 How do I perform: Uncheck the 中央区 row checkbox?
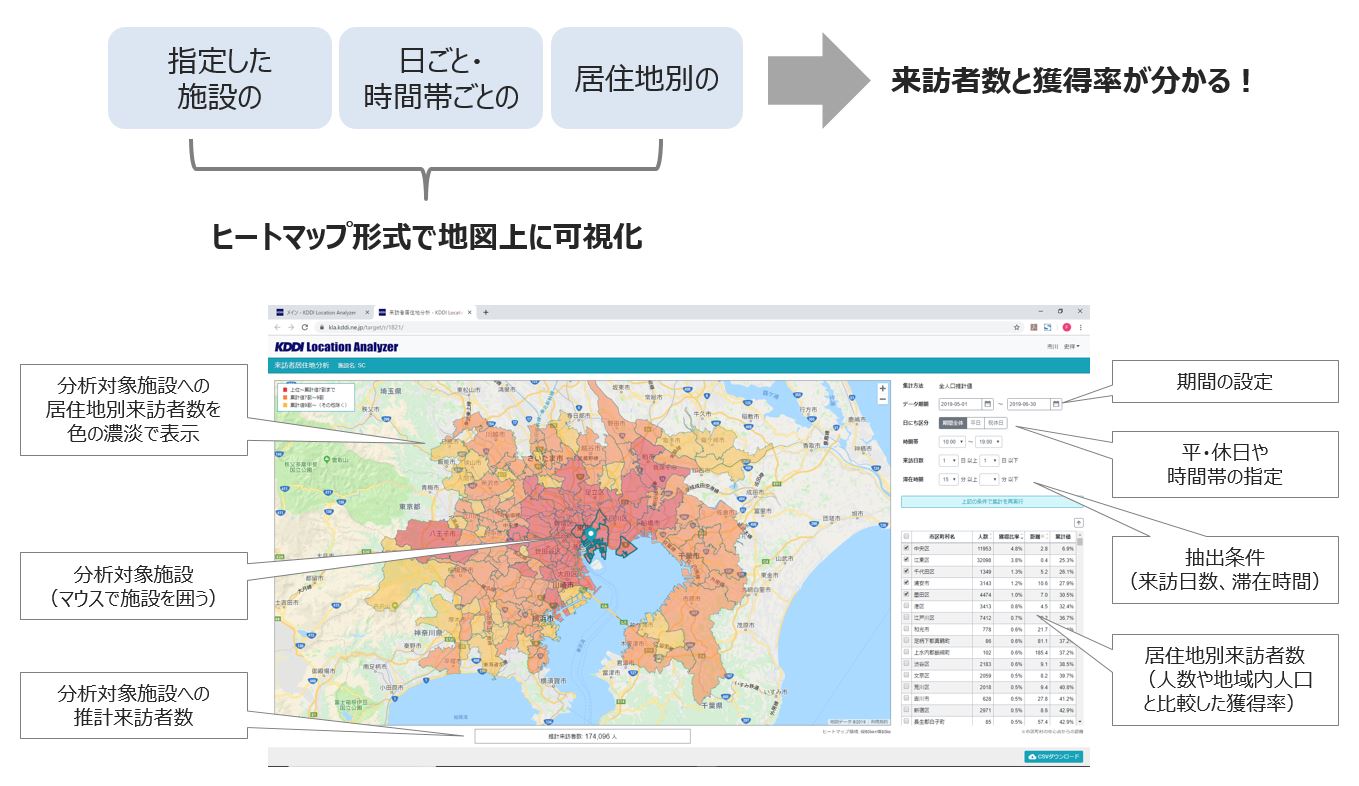(906, 548)
